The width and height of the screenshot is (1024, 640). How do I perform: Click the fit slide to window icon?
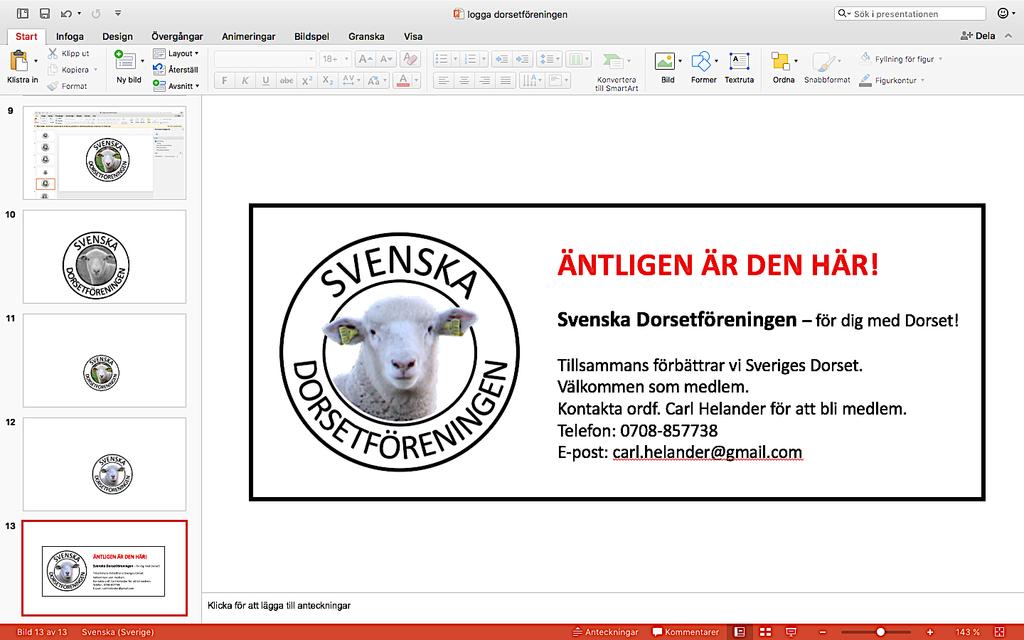(999, 632)
